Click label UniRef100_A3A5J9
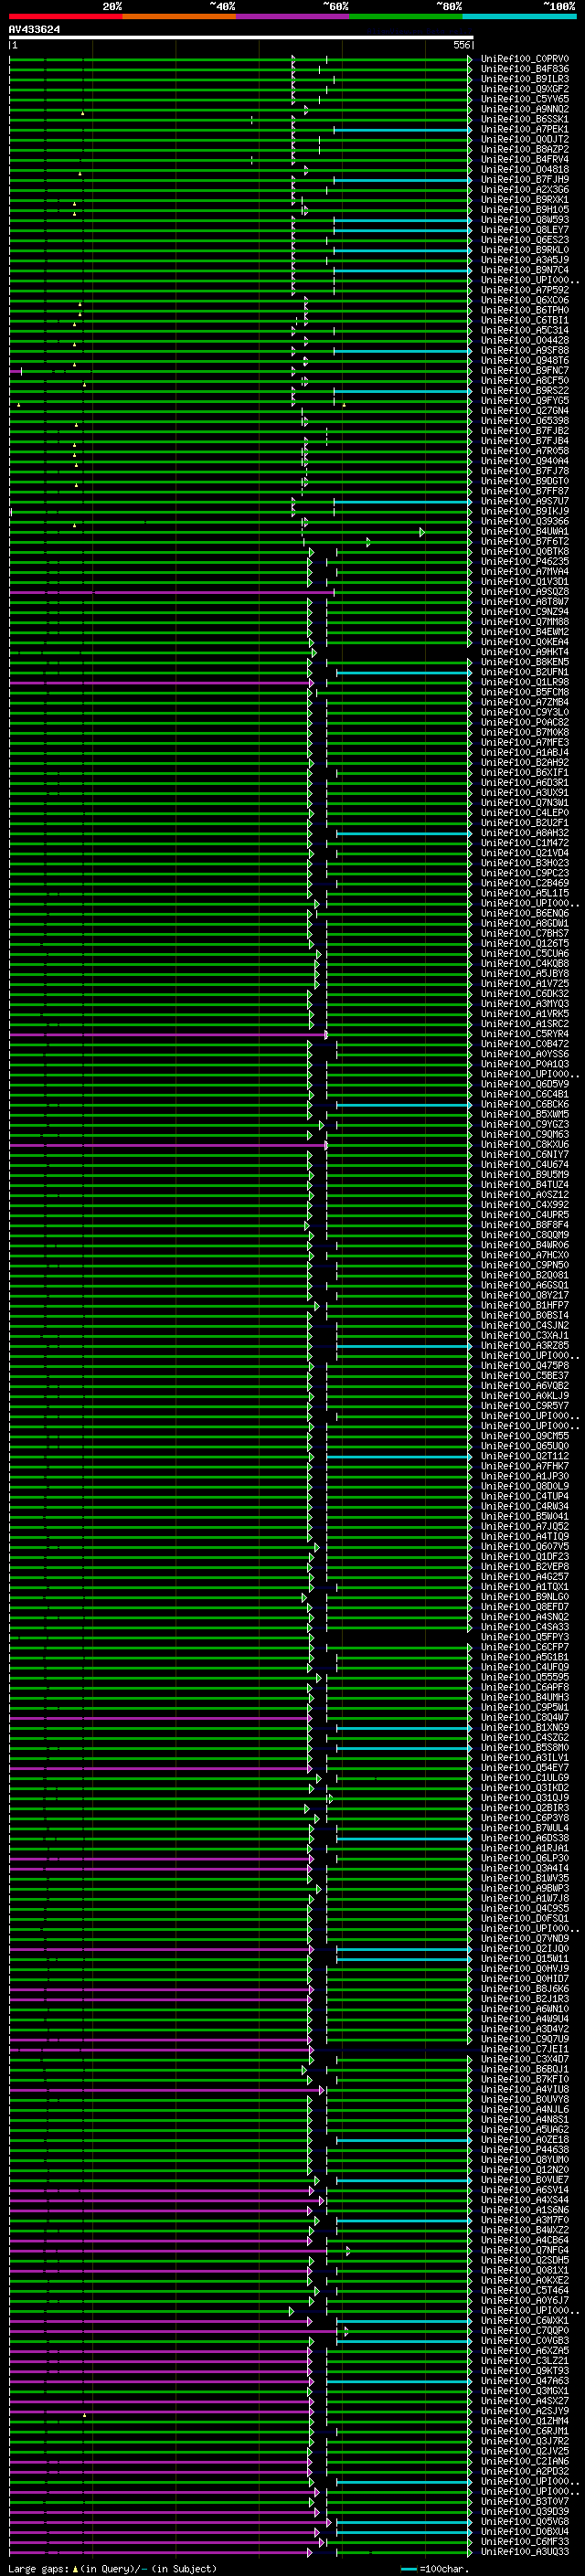This screenshot has width=585, height=2576. [525, 260]
